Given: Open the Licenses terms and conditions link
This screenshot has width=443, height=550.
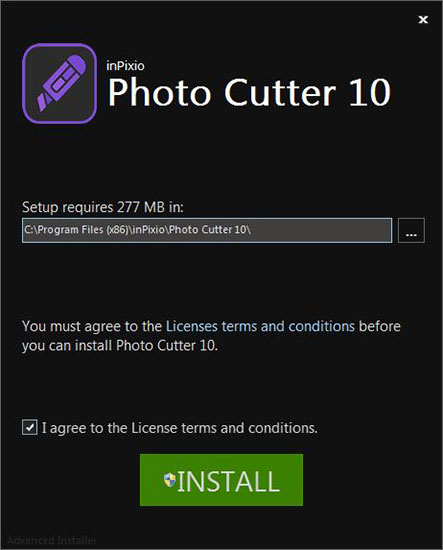Looking at the screenshot, I should click(x=260, y=326).
